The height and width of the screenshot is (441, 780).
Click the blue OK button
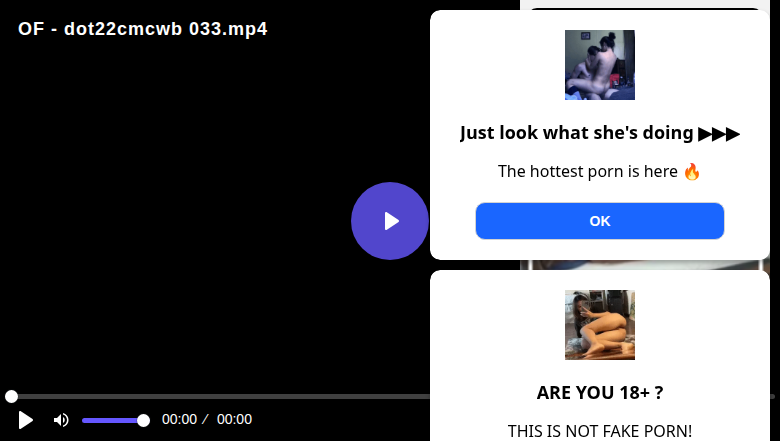click(599, 221)
